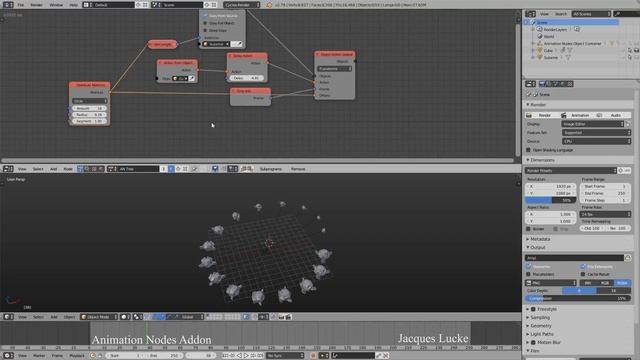Enable the Motion Blur checkbox
Image resolution: width=640 pixels, height=360 pixels.
pos(533,342)
